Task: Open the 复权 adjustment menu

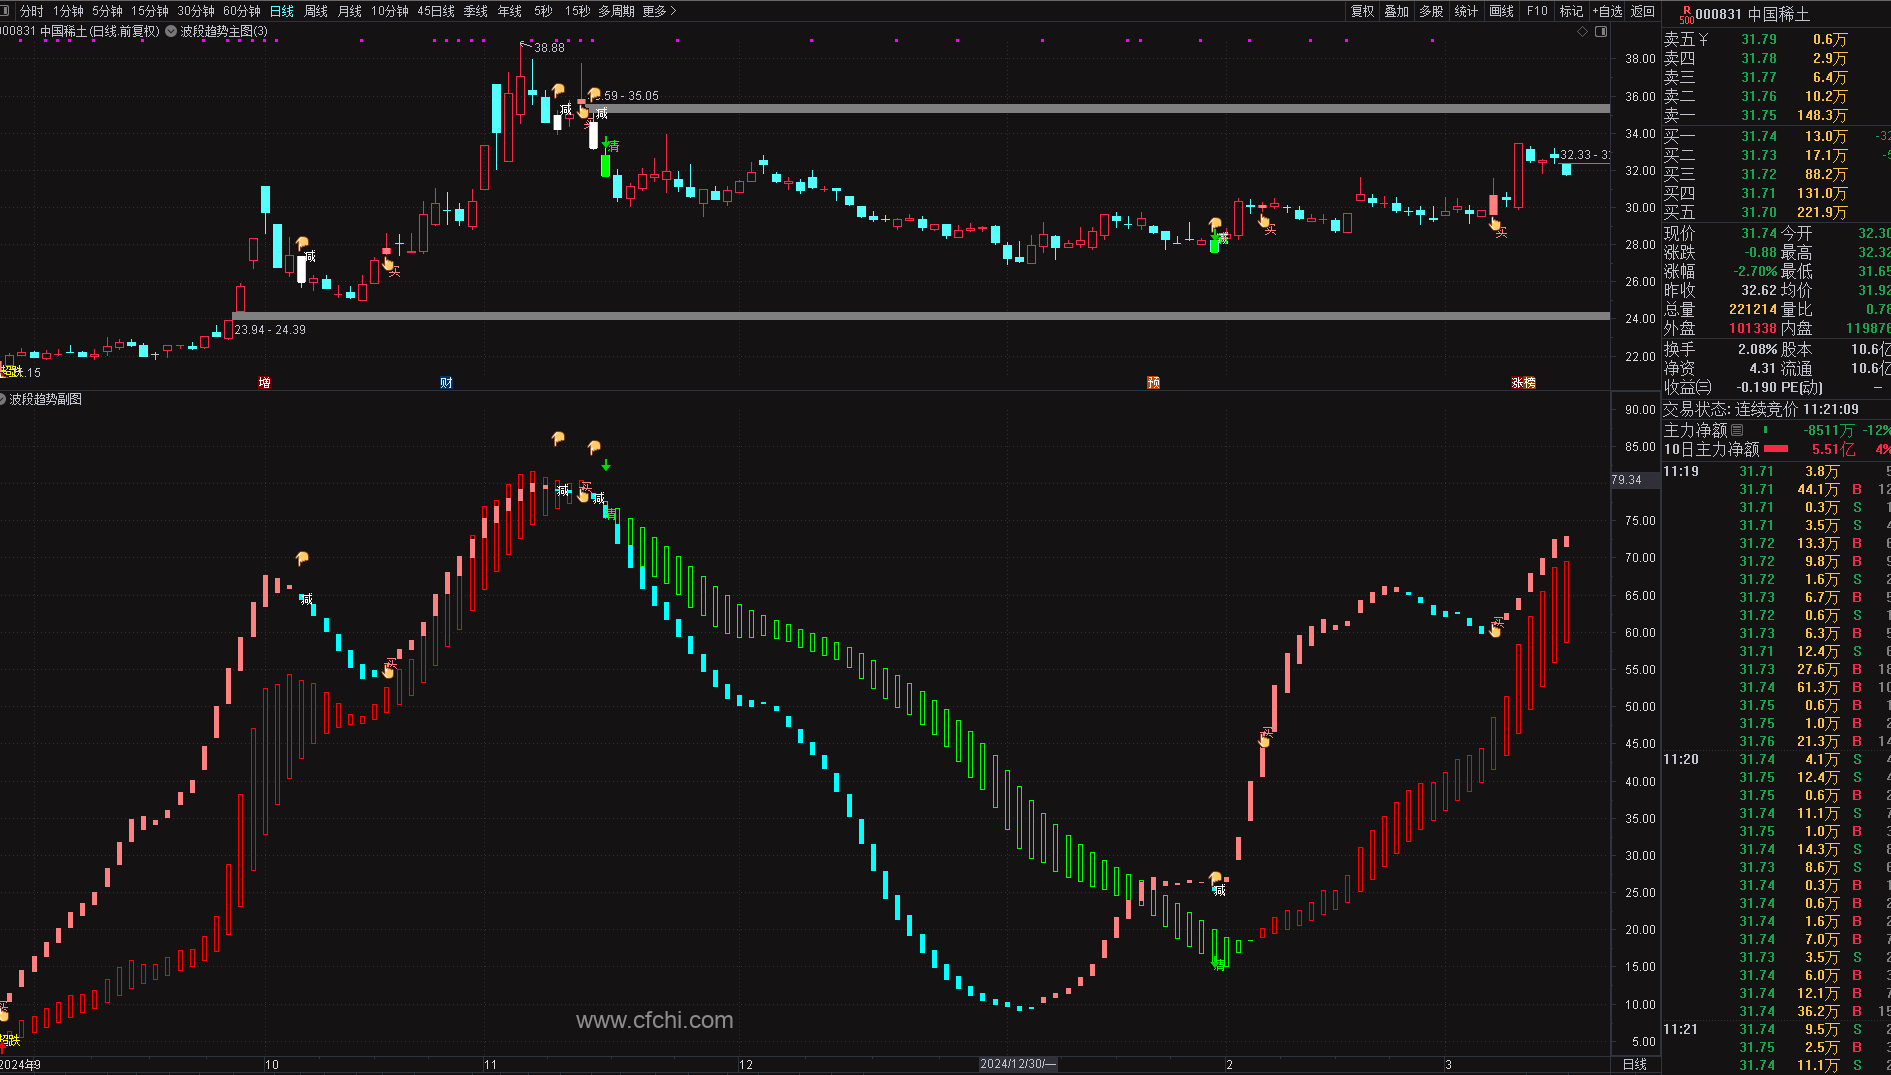Action: pyautogui.click(x=1362, y=11)
